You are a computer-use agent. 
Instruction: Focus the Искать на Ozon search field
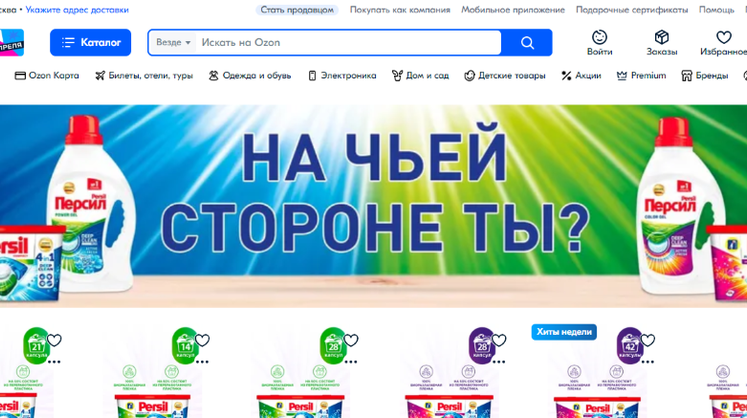[x=348, y=42]
